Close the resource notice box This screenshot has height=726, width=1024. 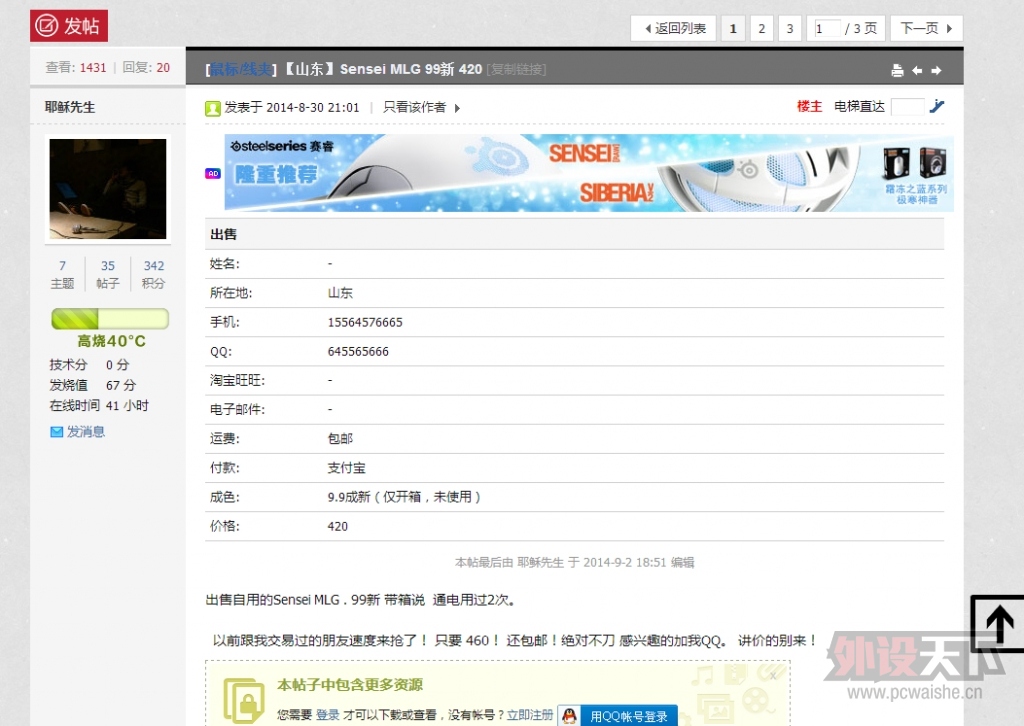click(x=773, y=676)
